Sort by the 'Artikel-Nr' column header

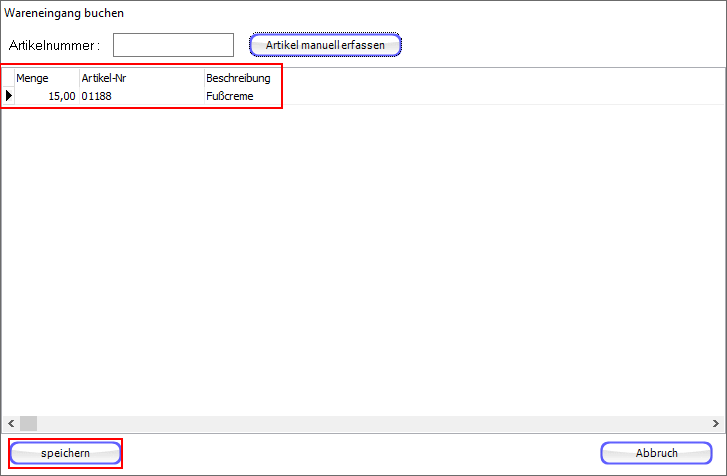click(140, 78)
